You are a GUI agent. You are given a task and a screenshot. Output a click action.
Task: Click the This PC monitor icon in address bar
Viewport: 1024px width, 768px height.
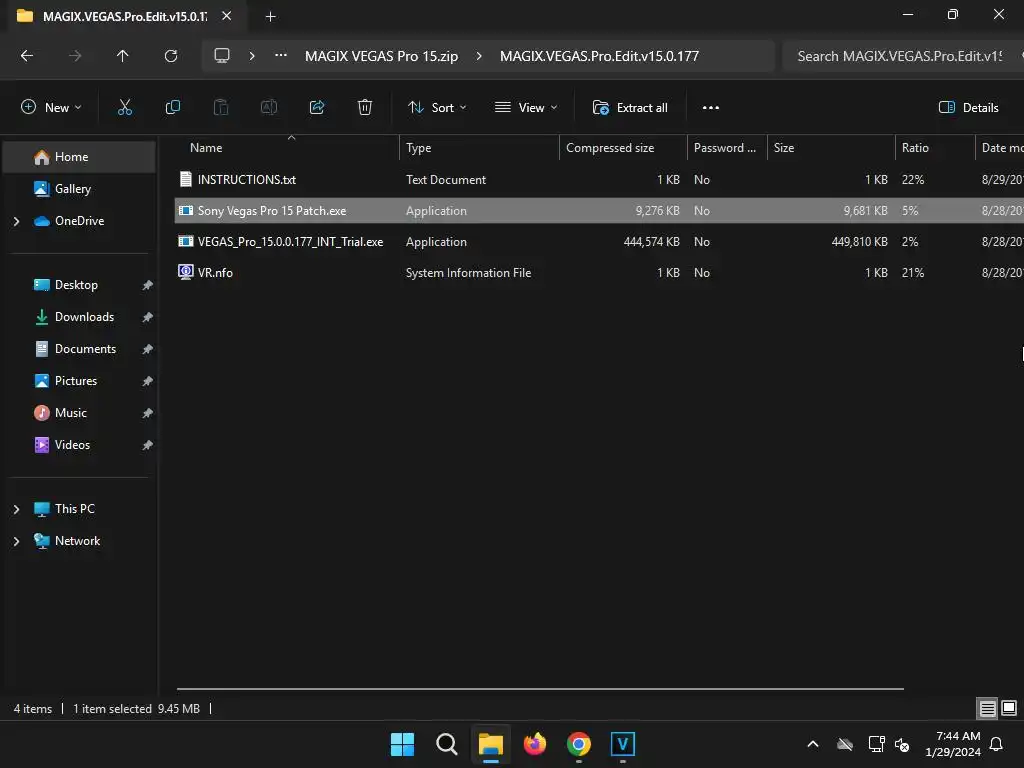tap(222, 56)
